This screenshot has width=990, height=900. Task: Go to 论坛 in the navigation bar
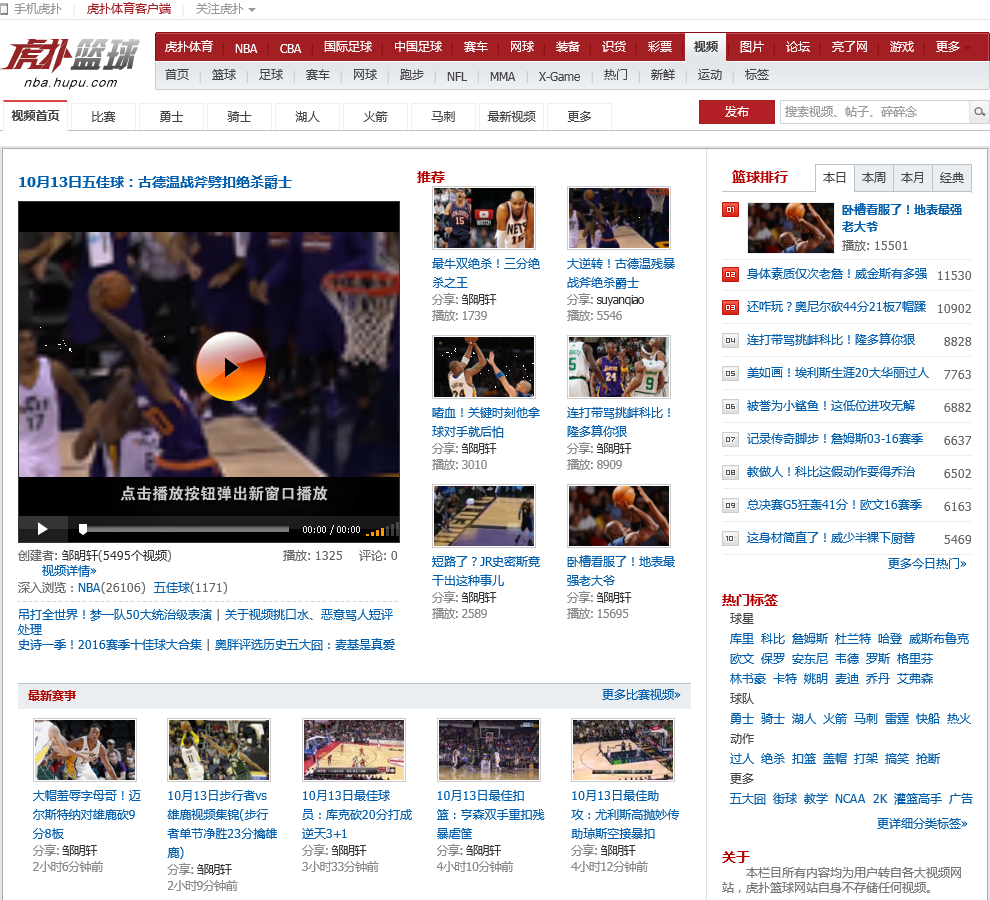tap(797, 47)
